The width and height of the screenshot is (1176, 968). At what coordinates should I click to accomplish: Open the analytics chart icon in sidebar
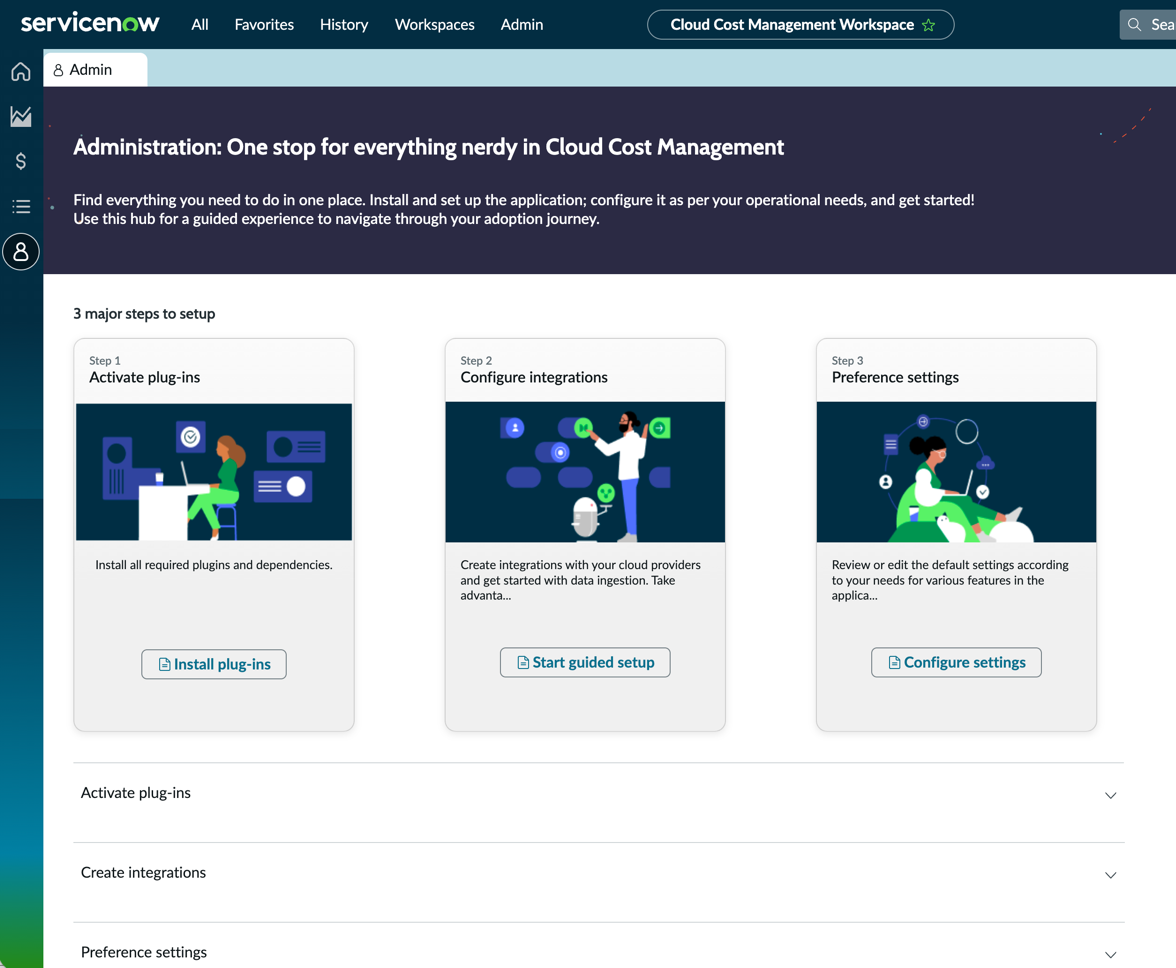(21, 116)
